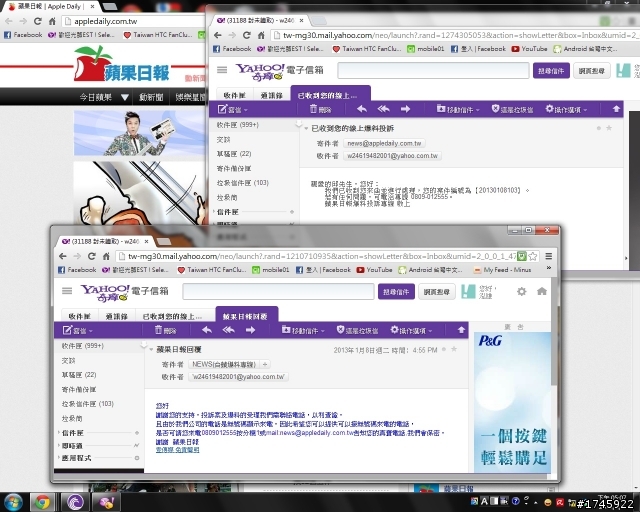
Task: Click Forward arrow in back Yahoo mail window
Action: 405,109
